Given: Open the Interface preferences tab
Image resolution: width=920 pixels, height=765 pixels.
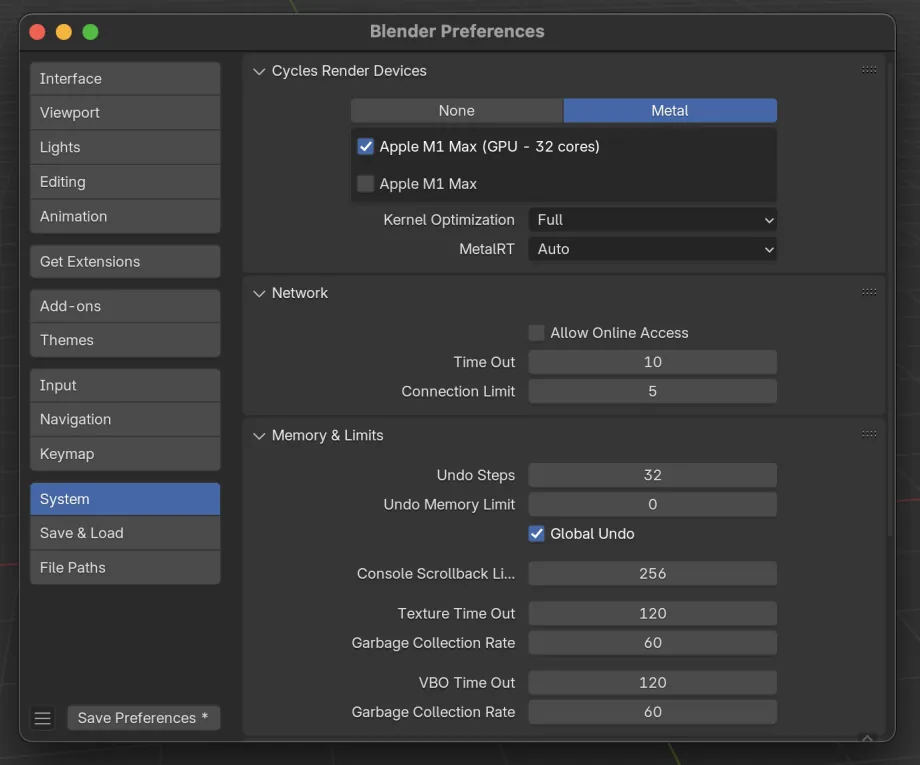Looking at the screenshot, I should point(125,79).
